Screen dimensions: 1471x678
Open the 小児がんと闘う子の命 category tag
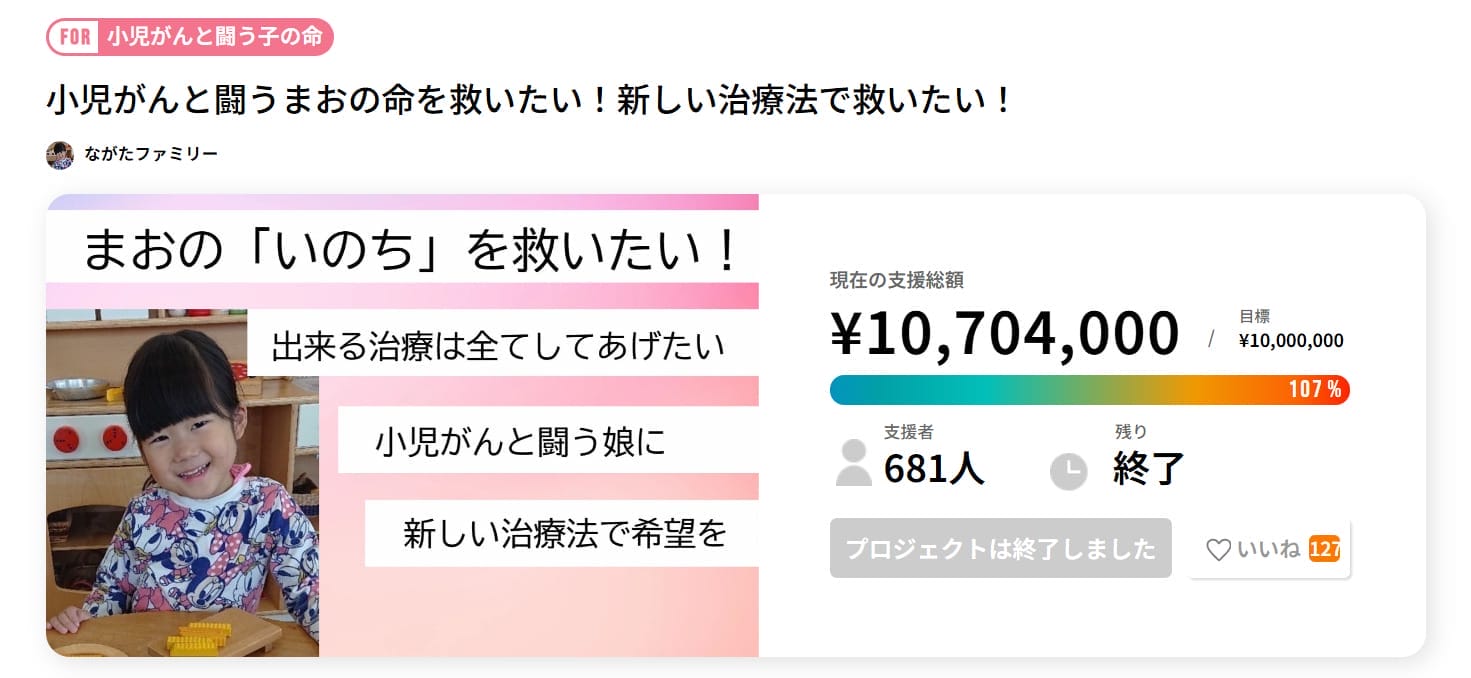click(x=214, y=38)
